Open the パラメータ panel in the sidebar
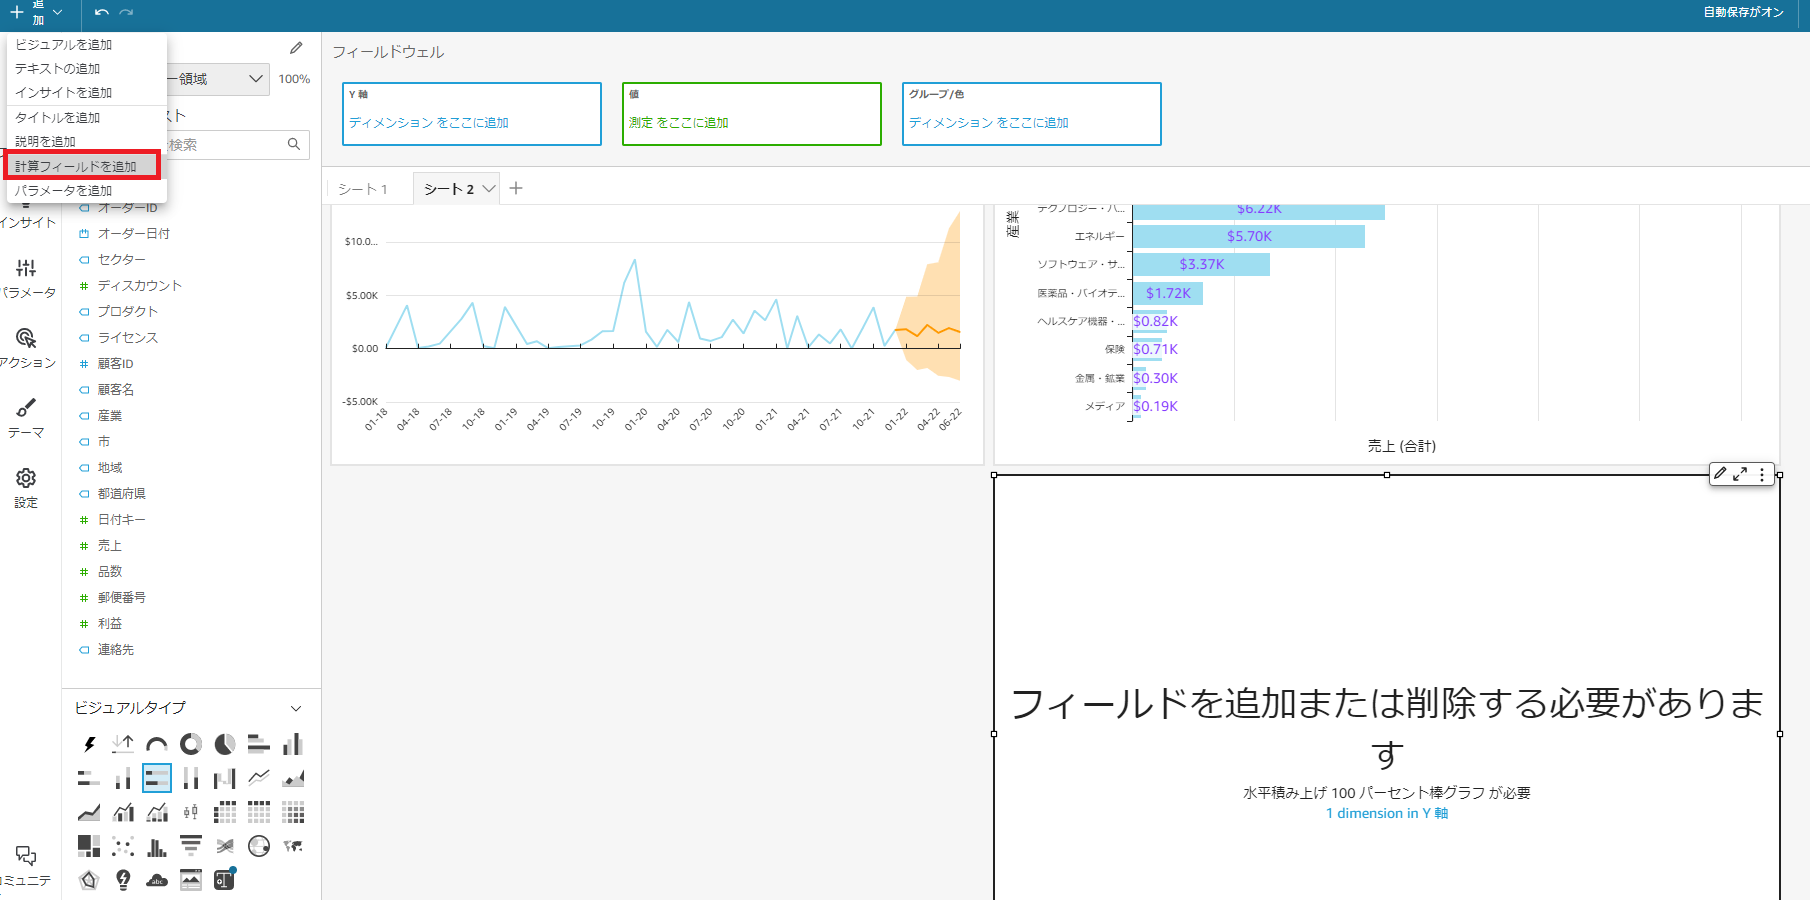The image size is (1810, 900). pyautogui.click(x=27, y=278)
